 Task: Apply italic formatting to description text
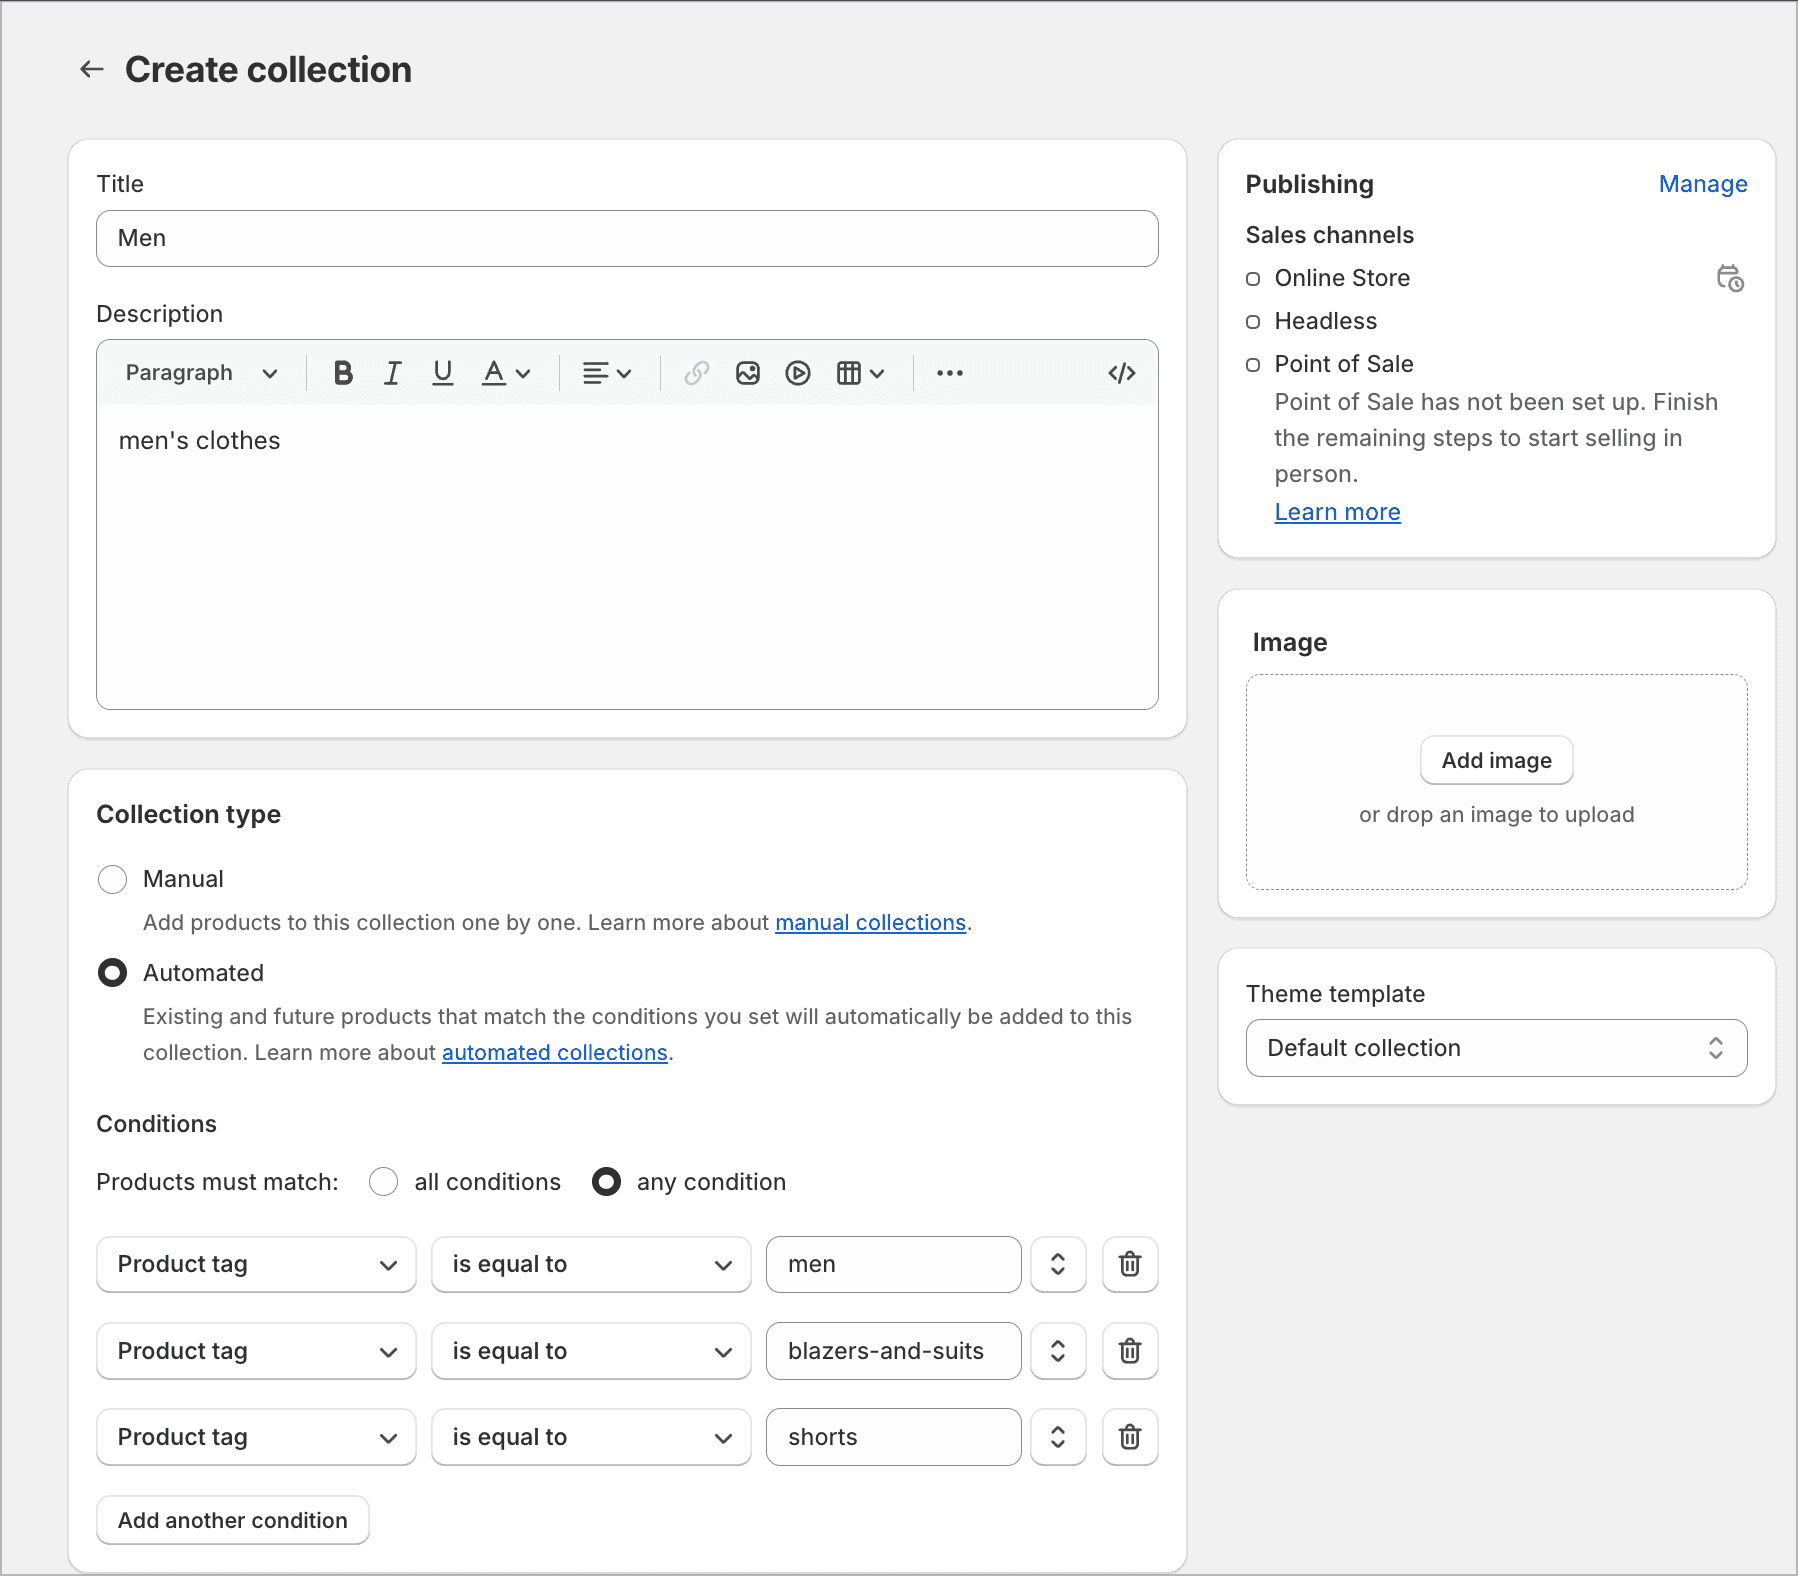coord(392,372)
